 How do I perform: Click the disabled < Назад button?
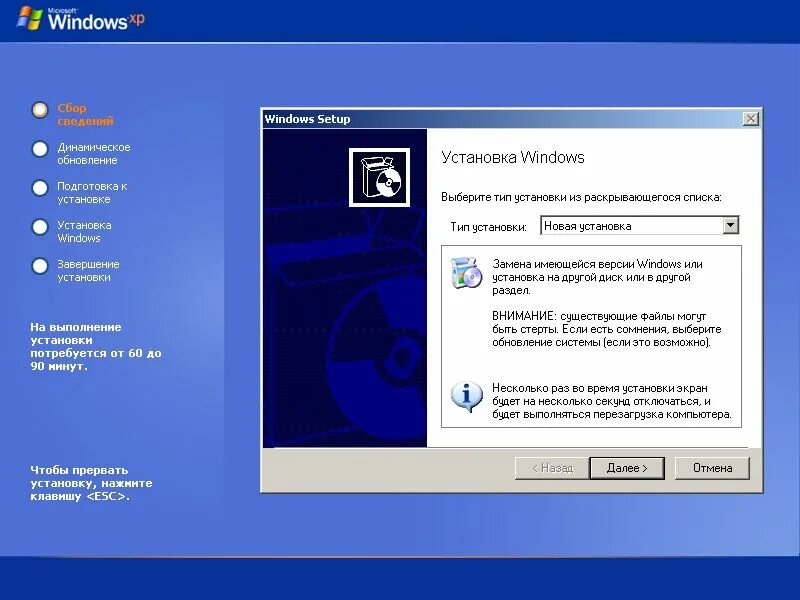(552, 468)
